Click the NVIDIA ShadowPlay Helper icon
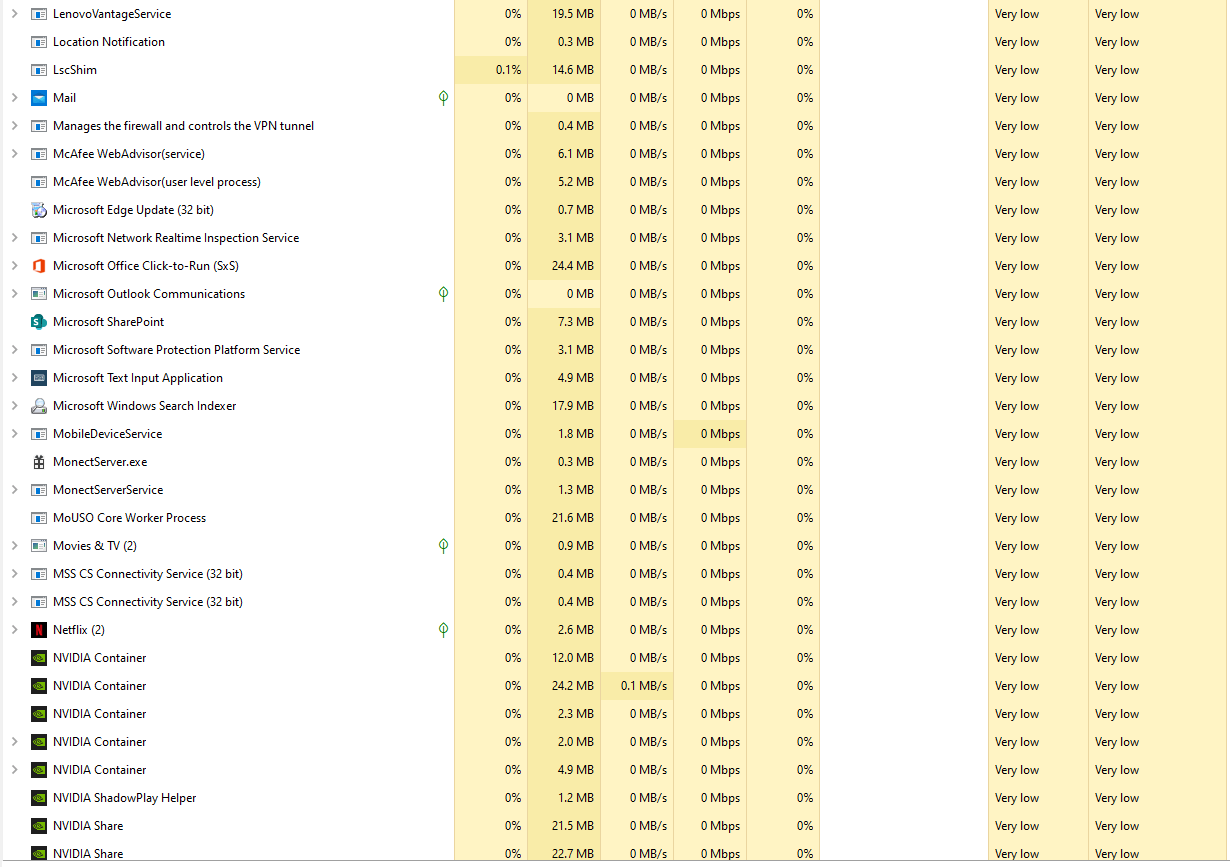Viewport: 1230px width, 867px height. 39,798
